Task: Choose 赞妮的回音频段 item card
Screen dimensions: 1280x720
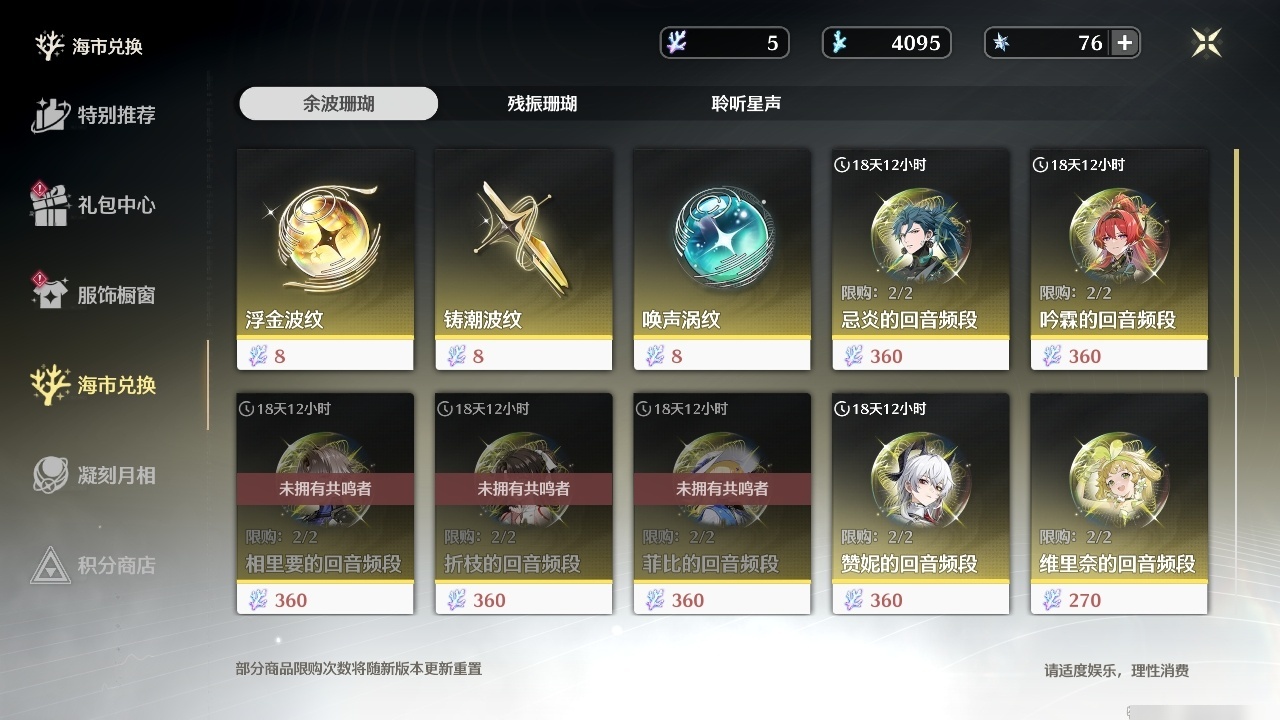Action: [920, 504]
